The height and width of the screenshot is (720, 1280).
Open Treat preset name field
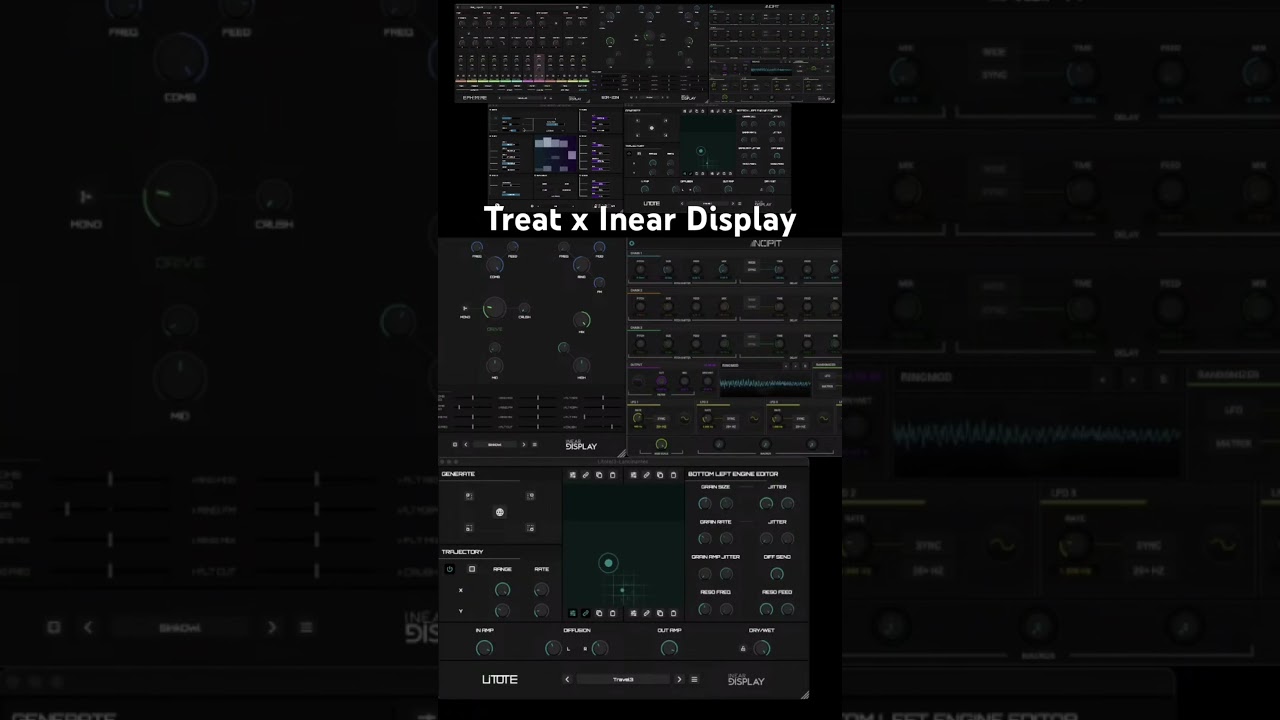click(495, 444)
